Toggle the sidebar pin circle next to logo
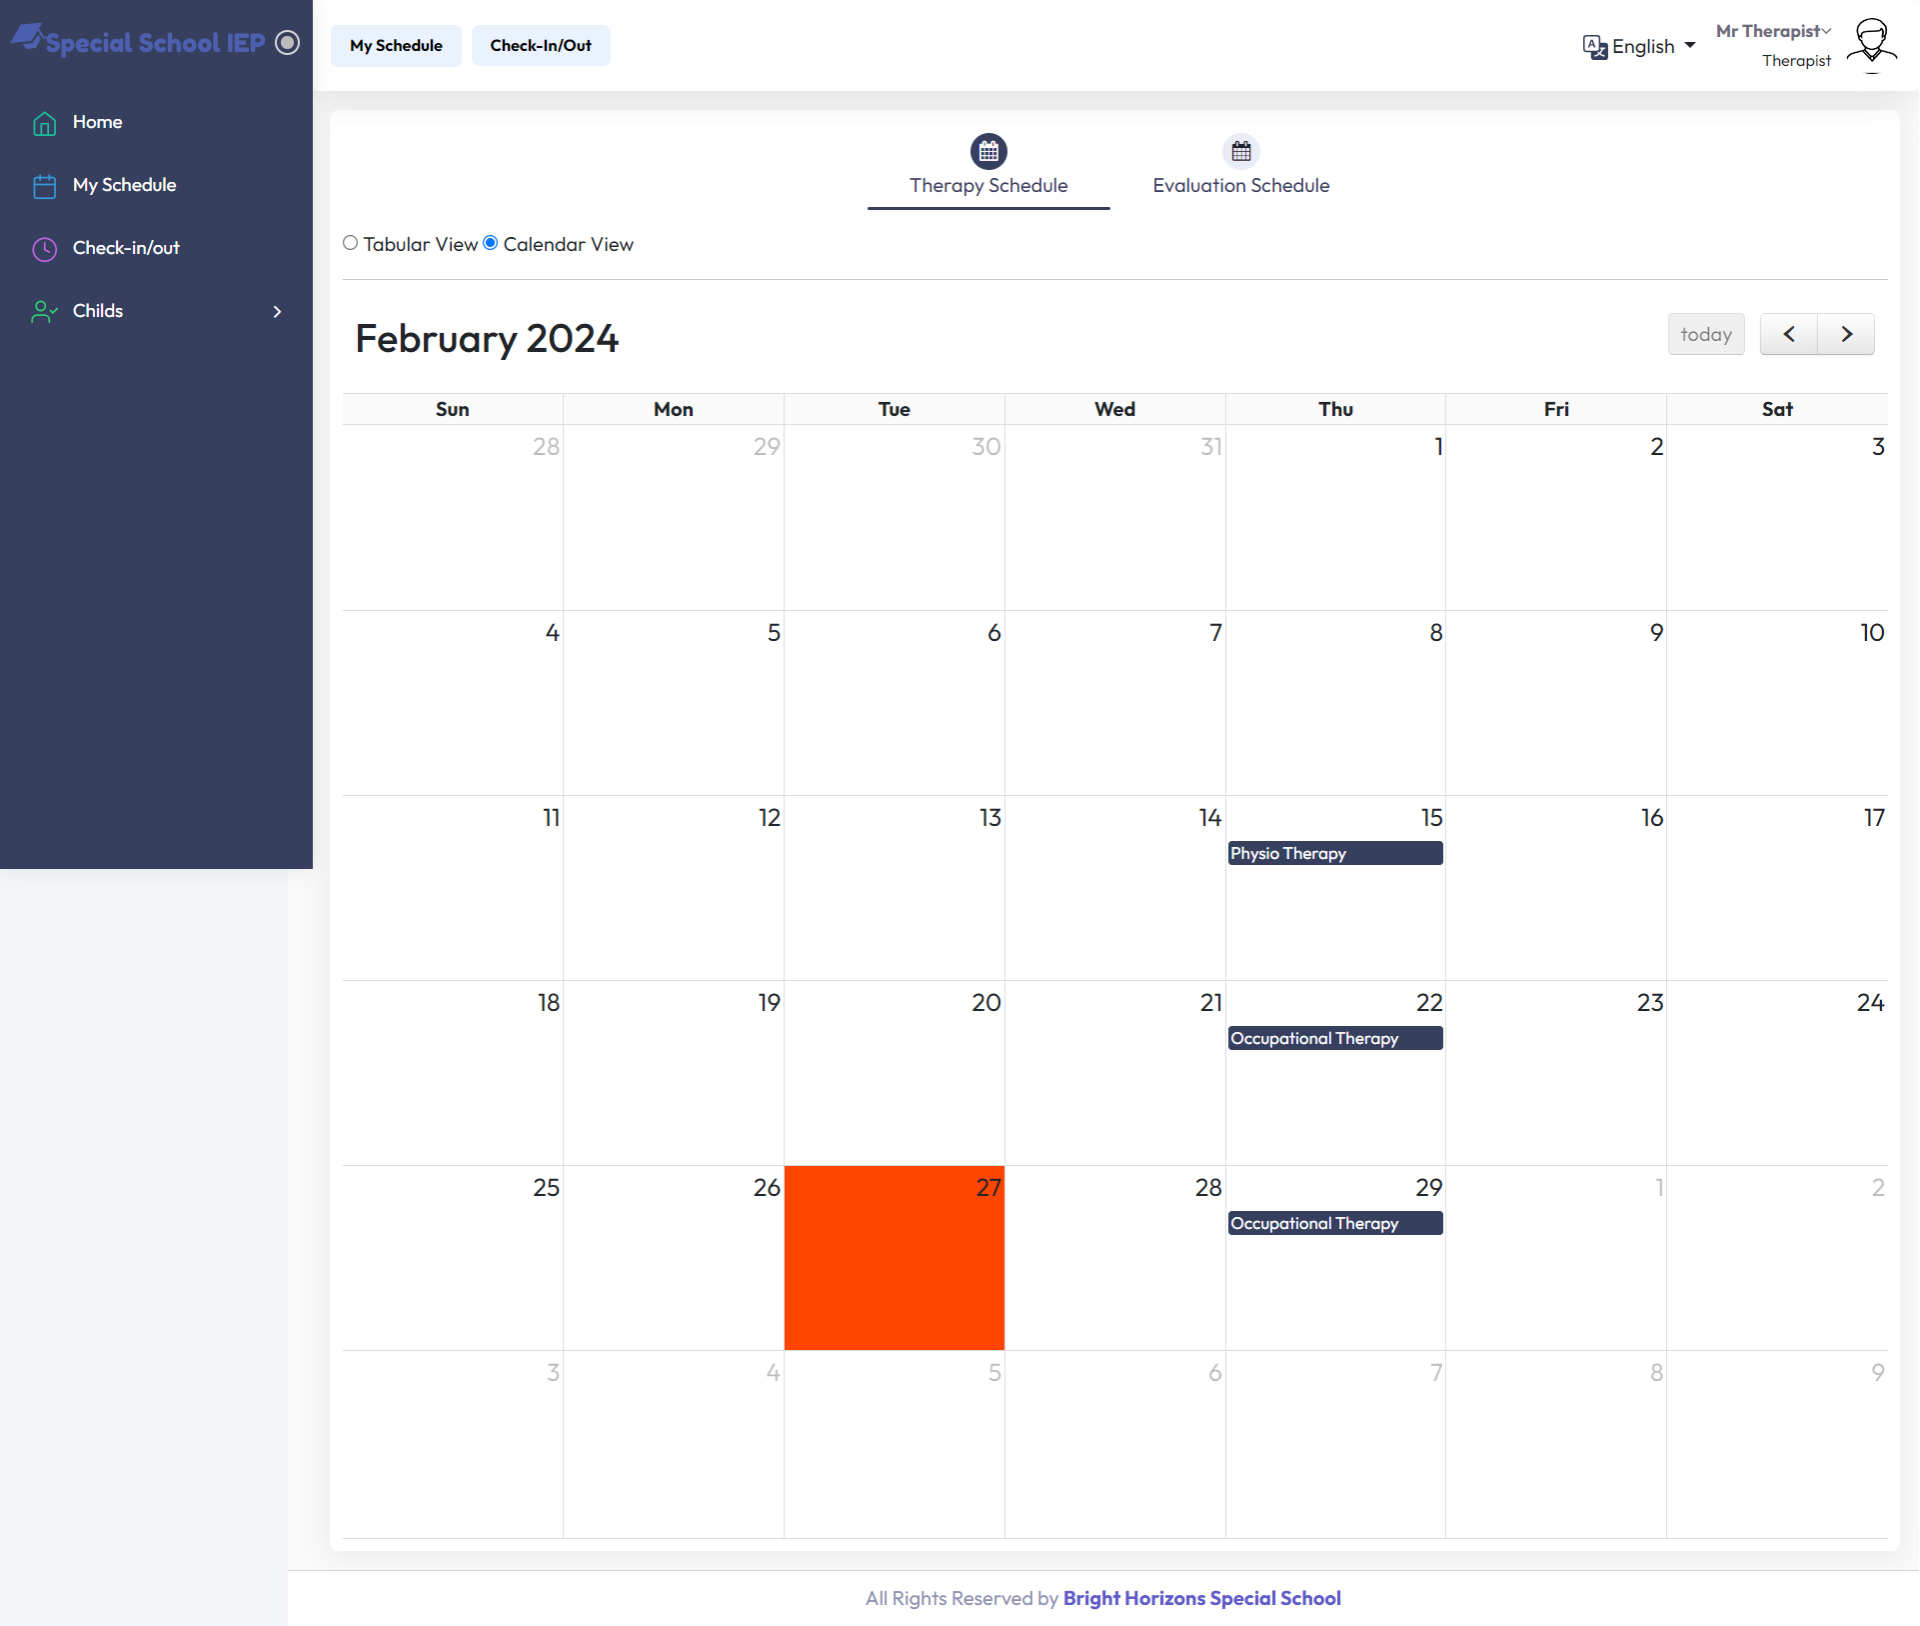1920x1626 pixels. tap(287, 43)
